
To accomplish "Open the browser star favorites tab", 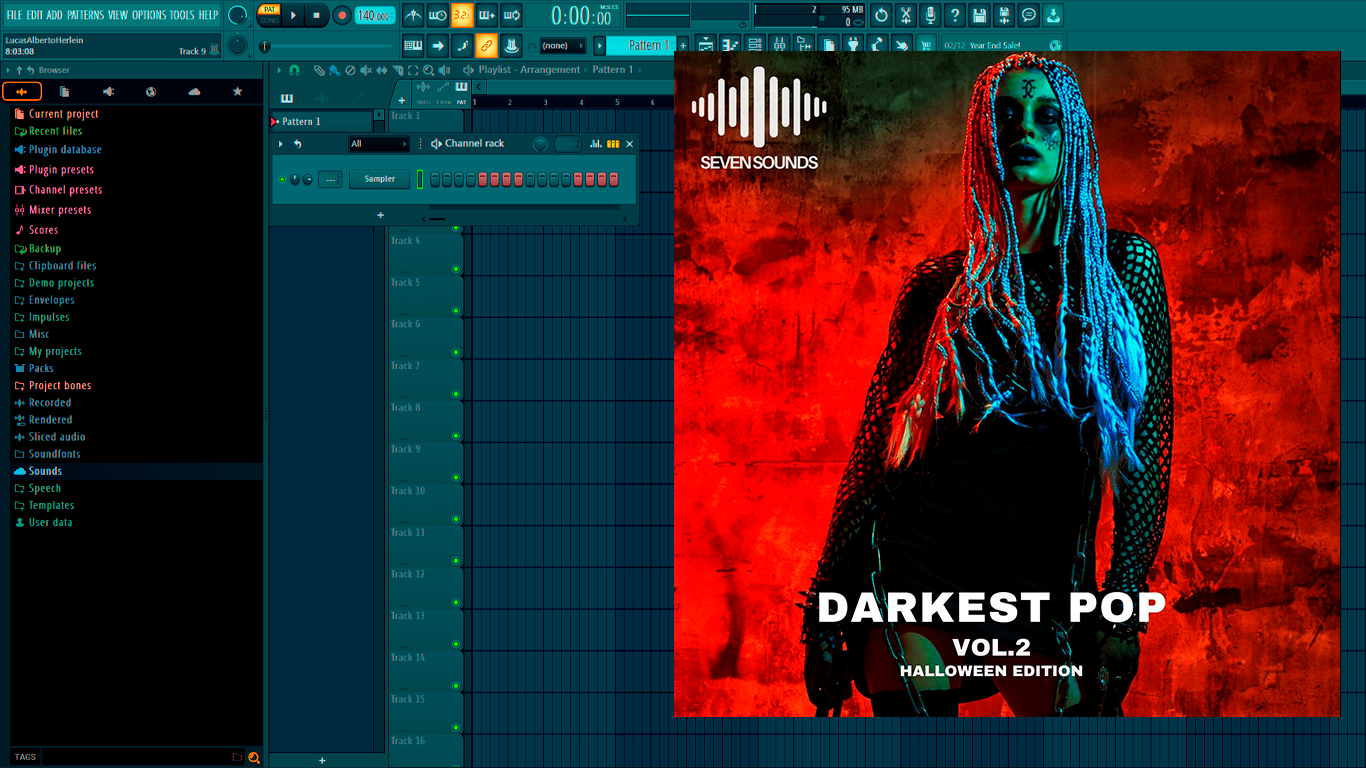I will click(x=237, y=92).
